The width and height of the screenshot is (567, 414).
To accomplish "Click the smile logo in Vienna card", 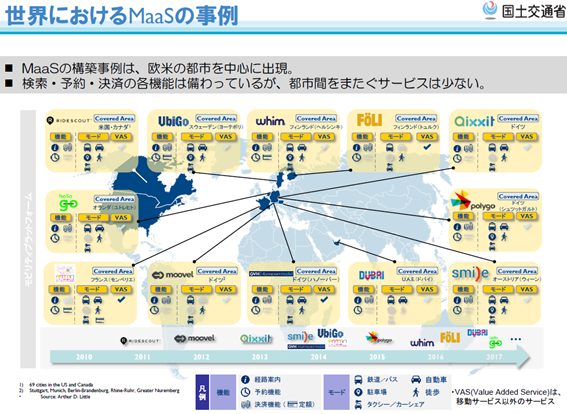I will (x=470, y=273).
